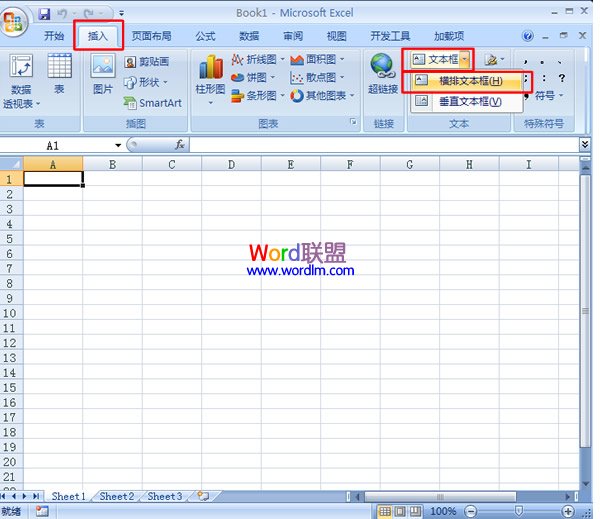Insert a Hyperlink (超链接)
The width and height of the screenshot is (600, 519).
[383, 73]
